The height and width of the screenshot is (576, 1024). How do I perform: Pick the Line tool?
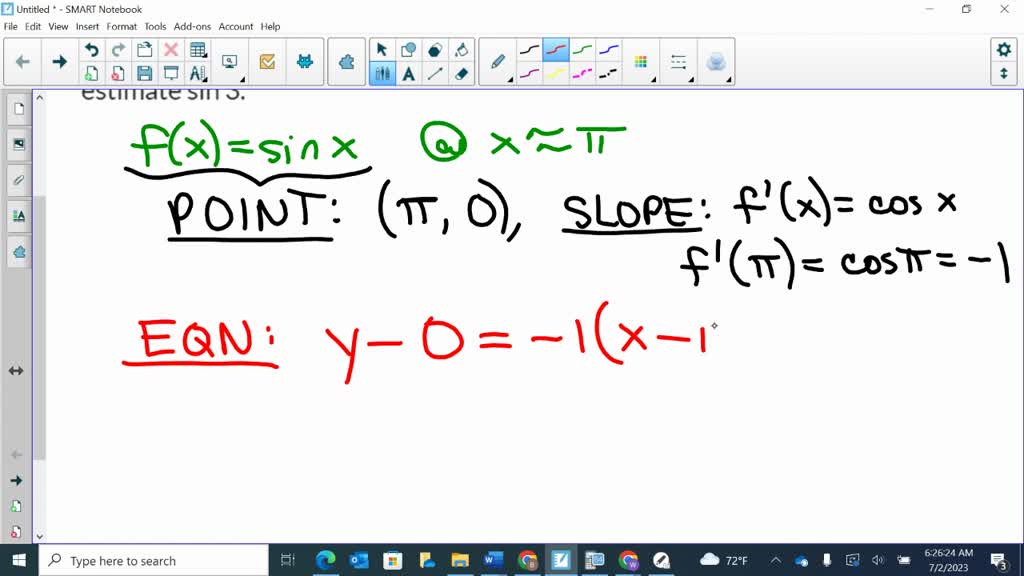coord(434,72)
